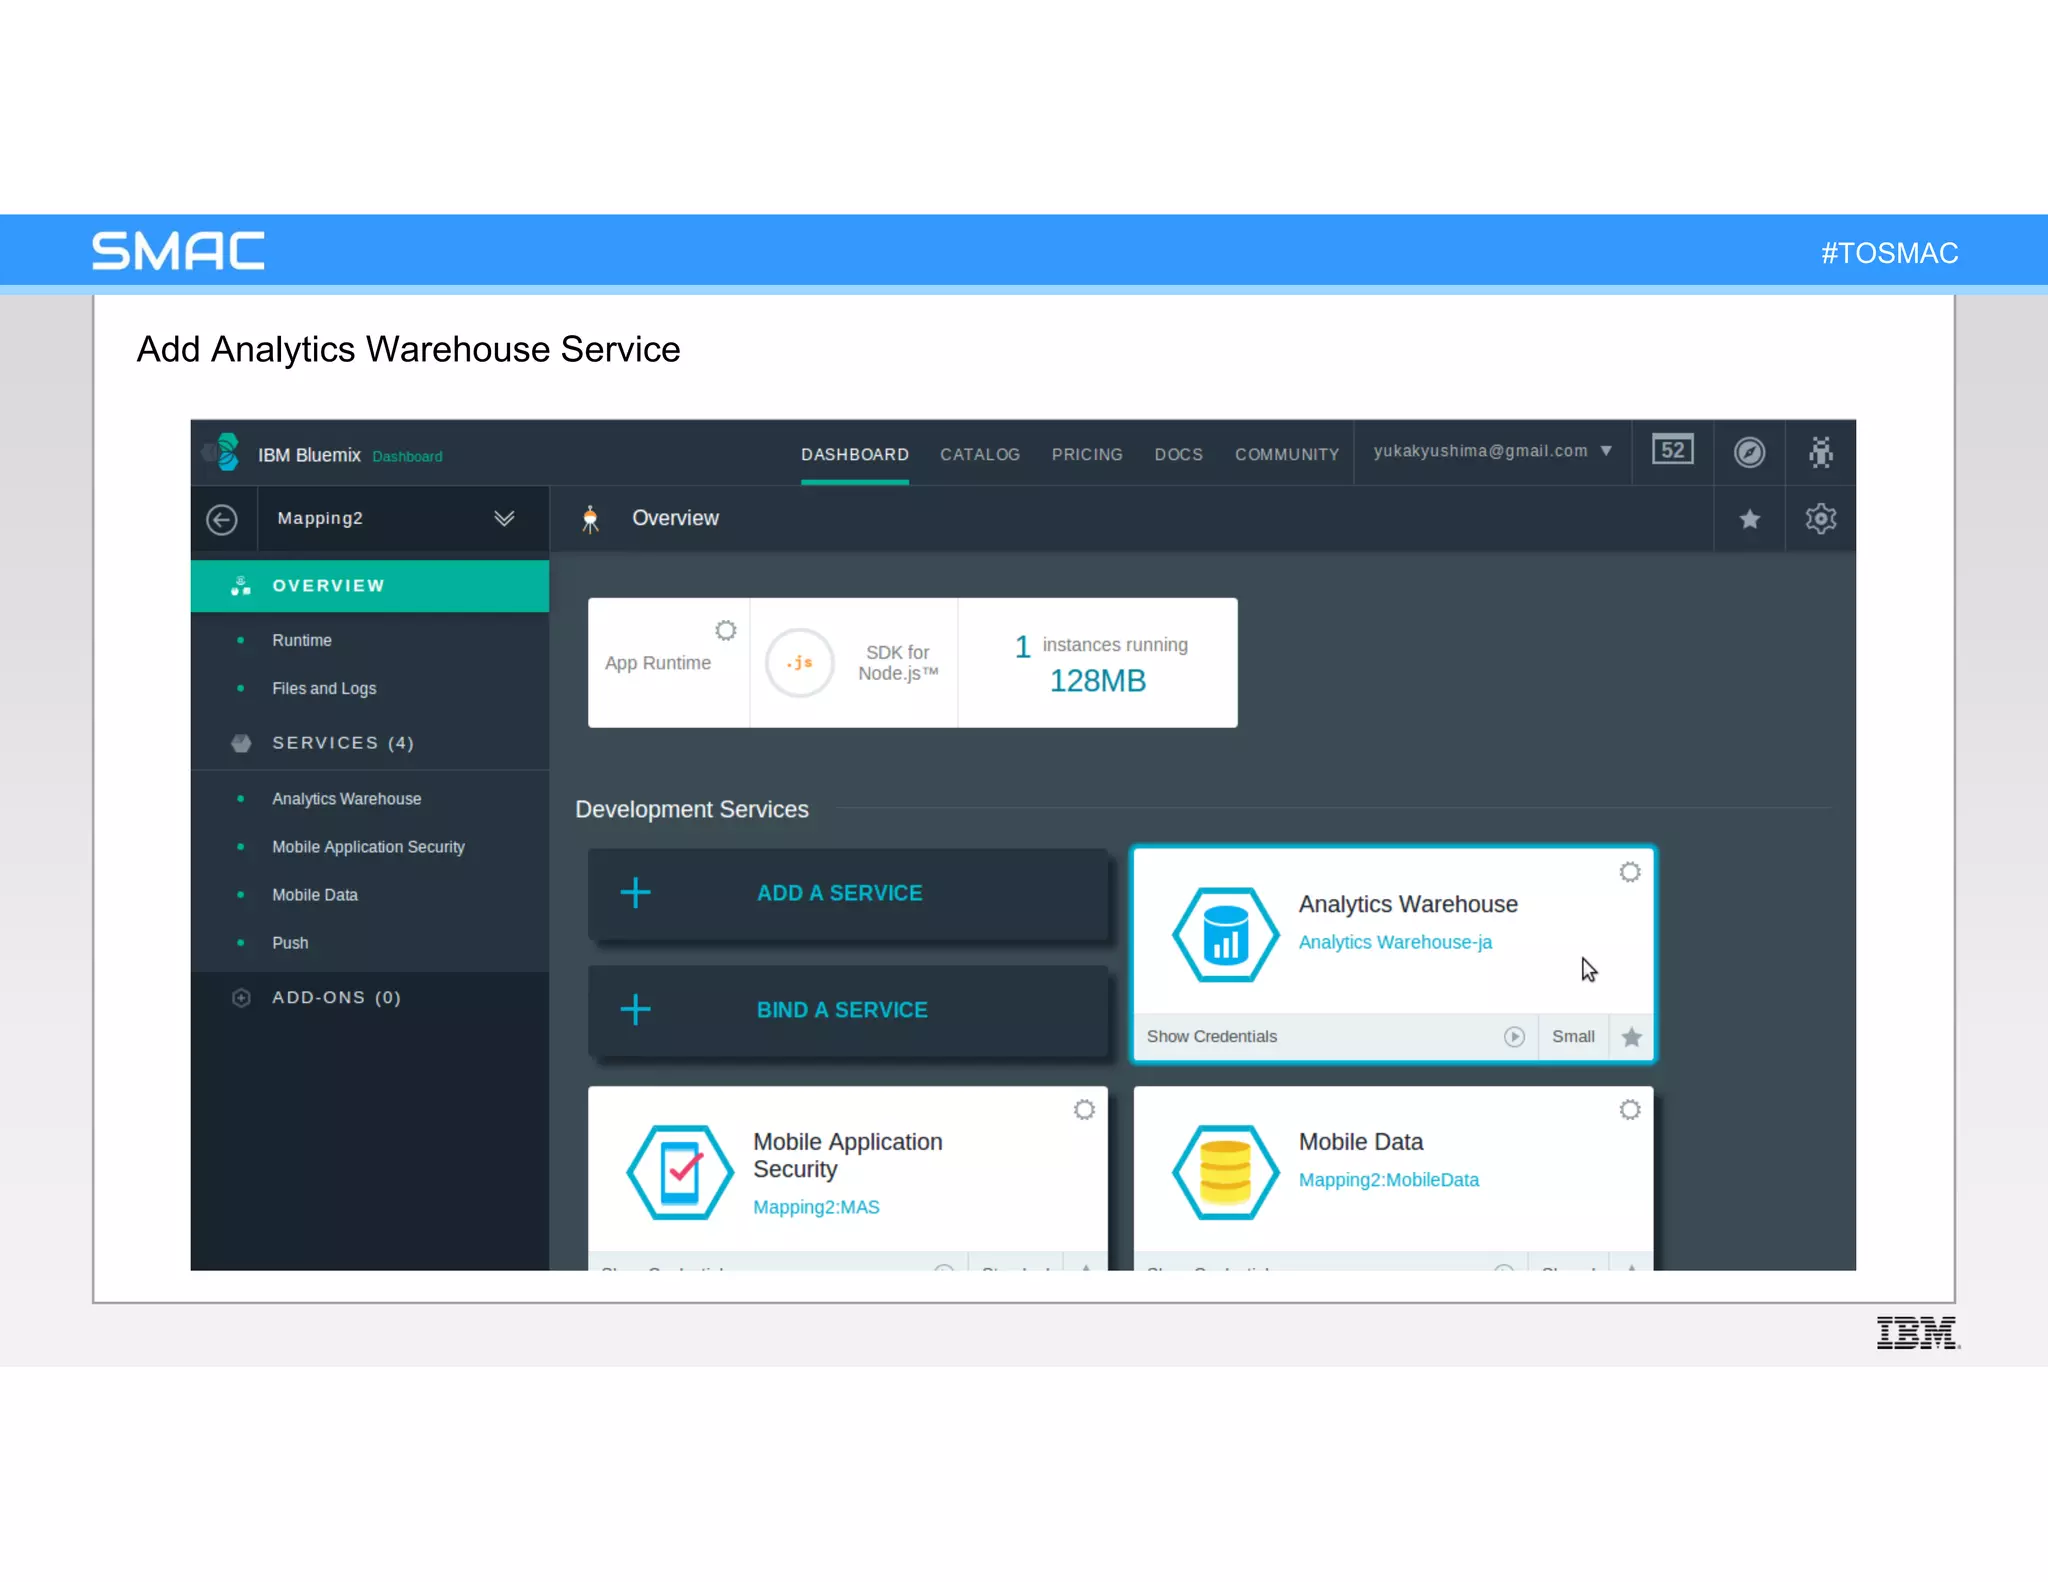The image size is (2048, 1582).
Task: Expand the Mapping2 app selector chevron
Action: pos(504,518)
